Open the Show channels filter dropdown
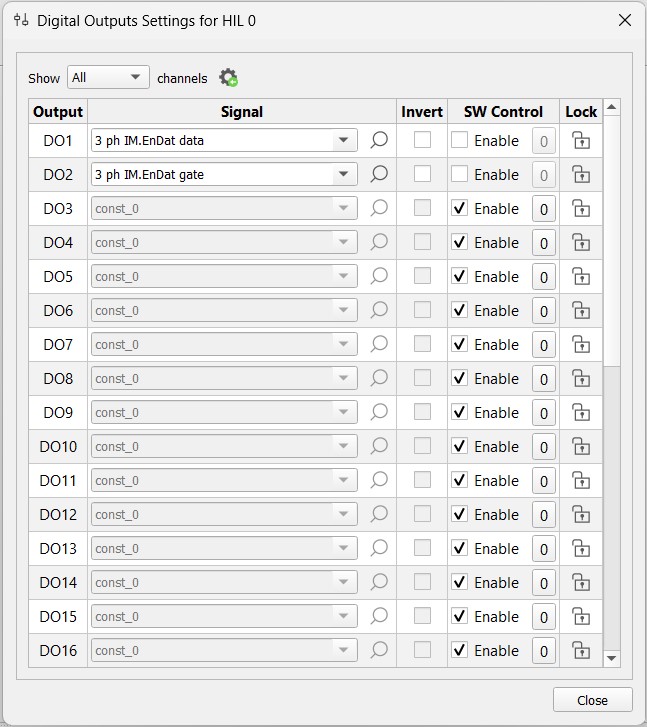647x727 pixels. (x=108, y=78)
